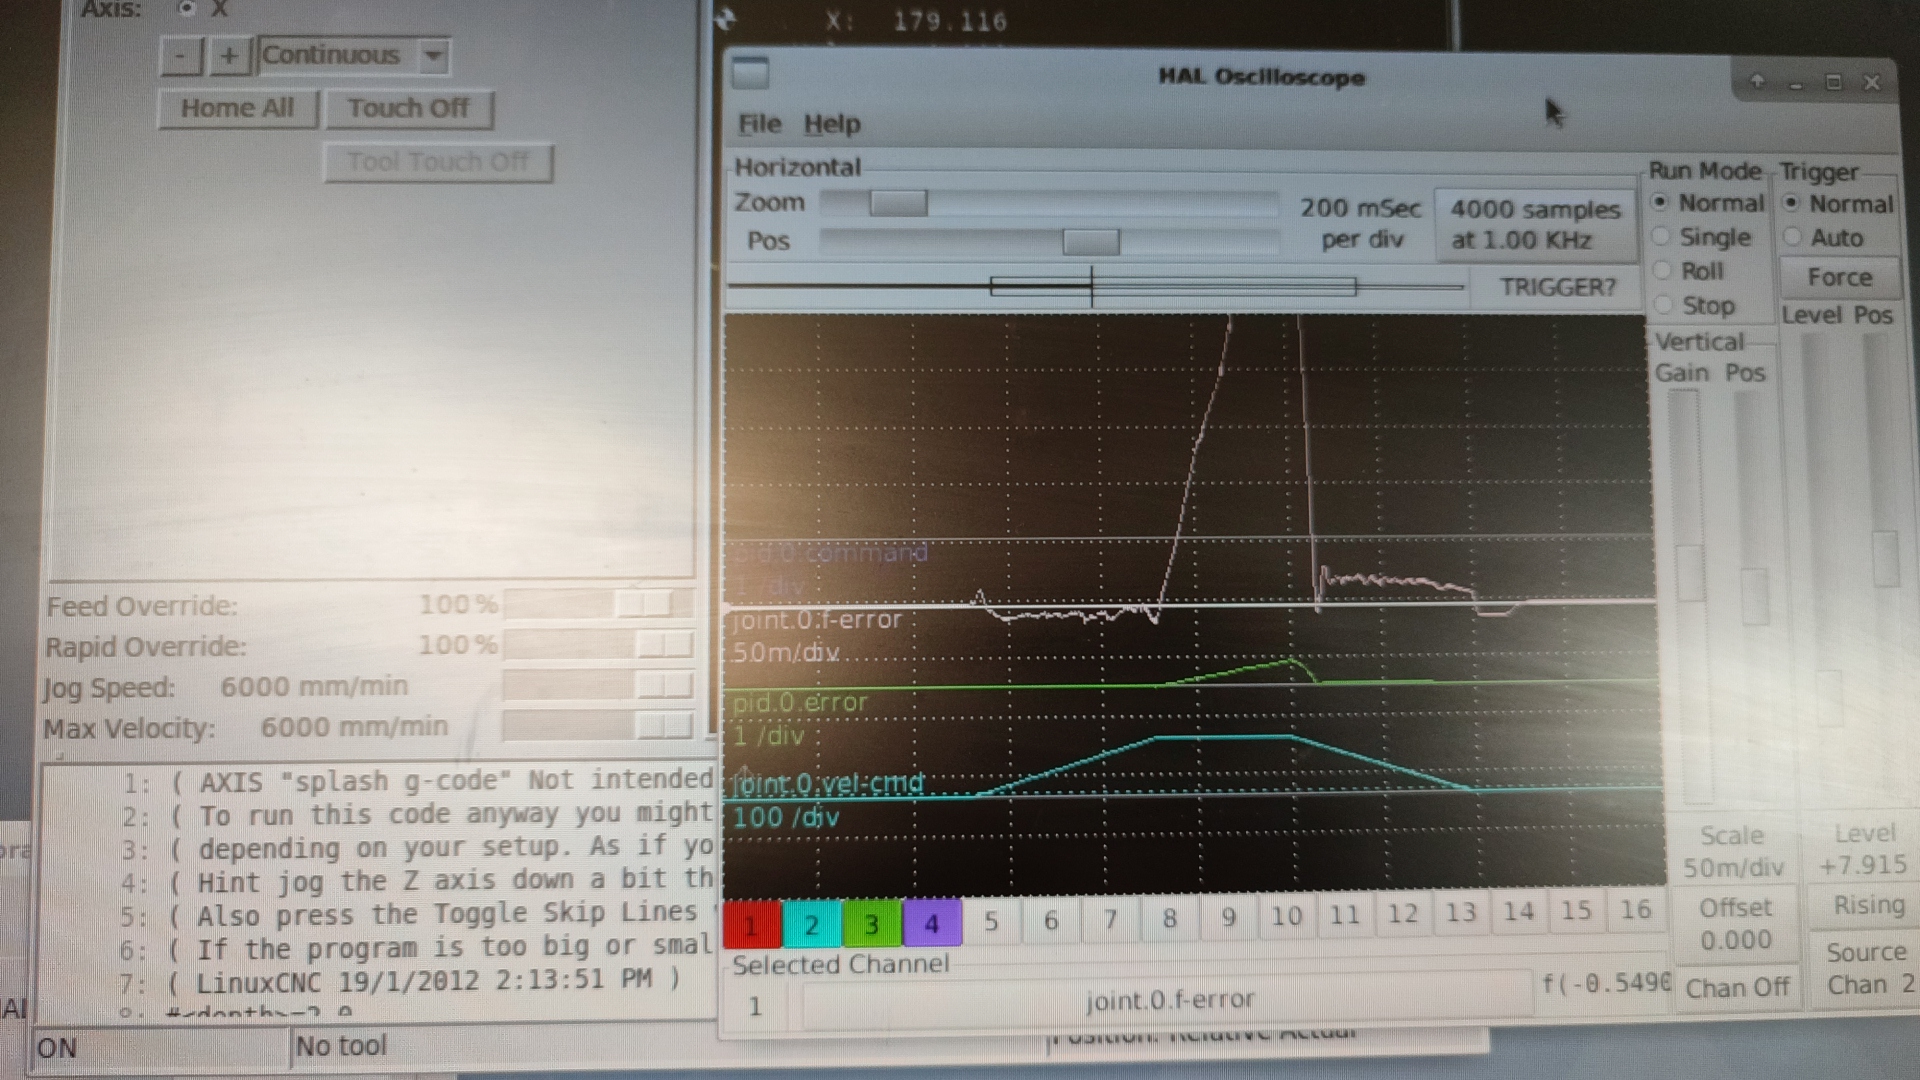Select green channel 3 button

(x=871, y=923)
